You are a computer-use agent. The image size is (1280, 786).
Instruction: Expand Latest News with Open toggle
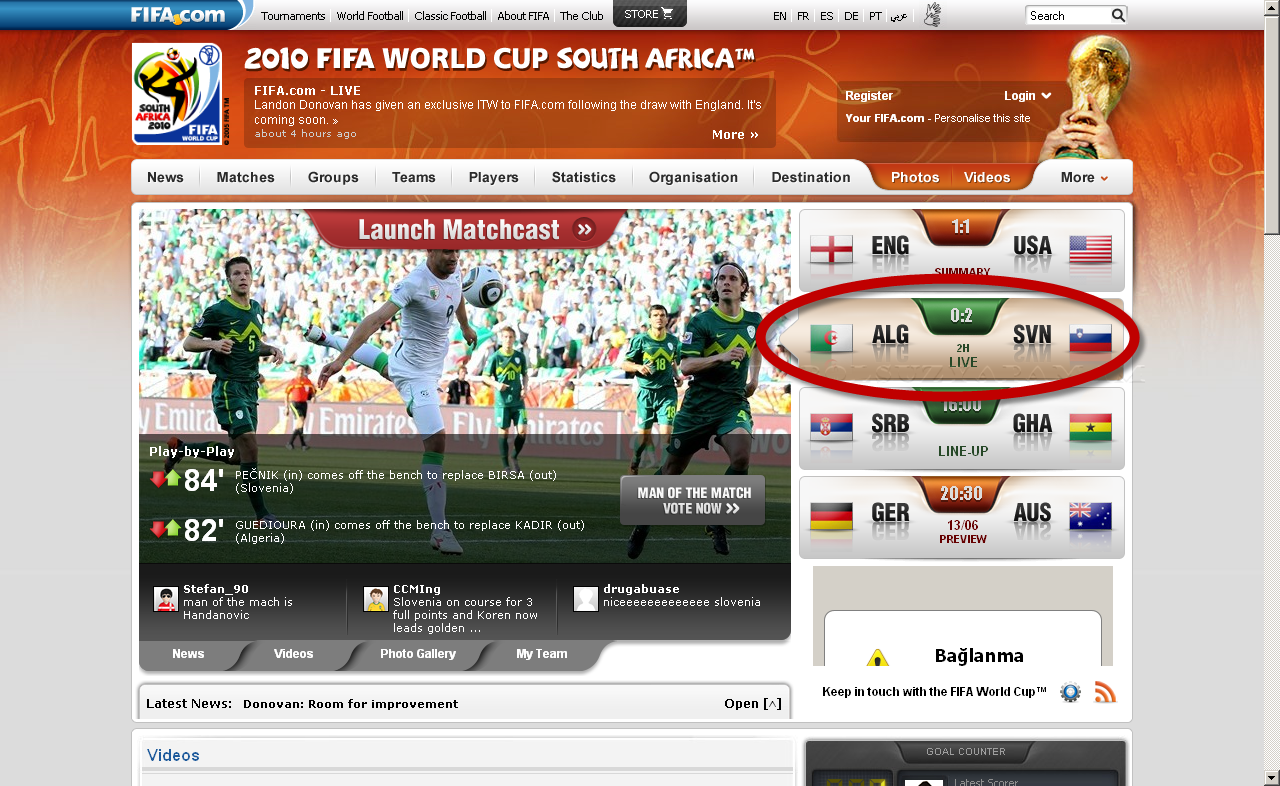pyautogui.click(x=753, y=704)
